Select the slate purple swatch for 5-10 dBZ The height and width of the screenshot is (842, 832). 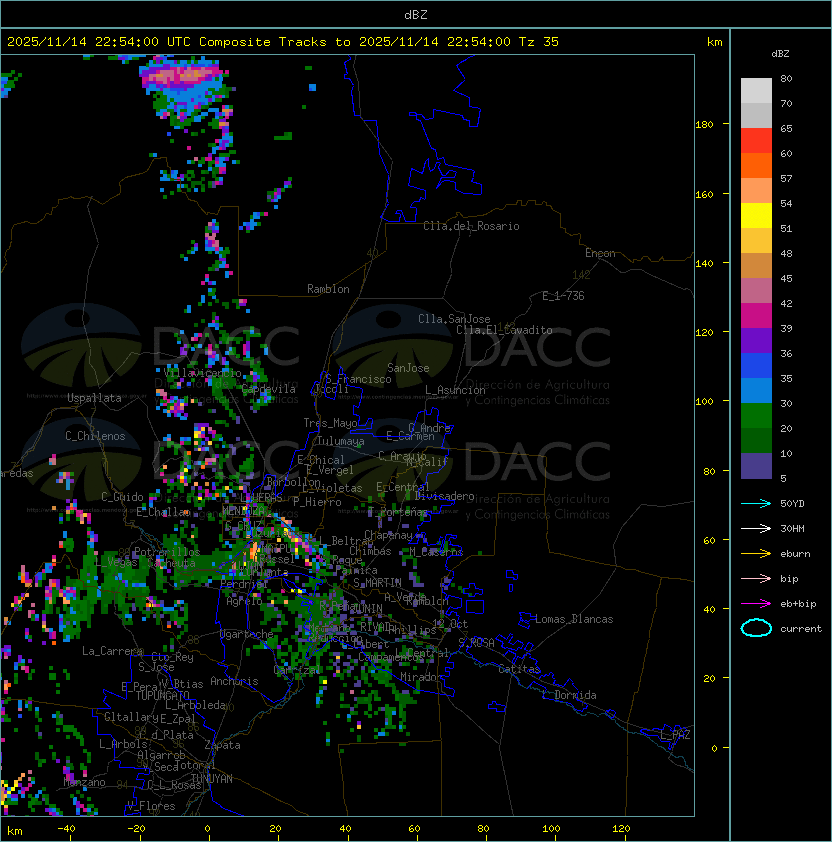pos(756,466)
